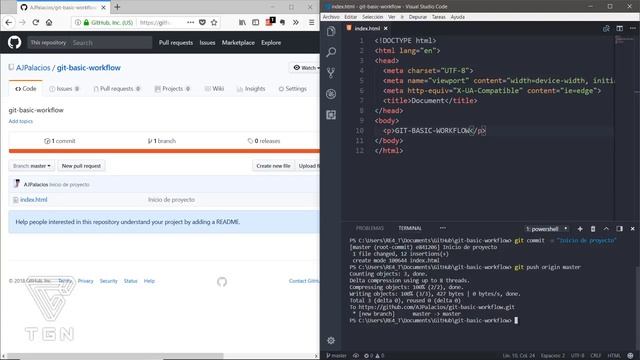Open the Extensions view in VS Code
Image resolution: width=640 pixels, height=360 pixels.
tap(331, 115)
